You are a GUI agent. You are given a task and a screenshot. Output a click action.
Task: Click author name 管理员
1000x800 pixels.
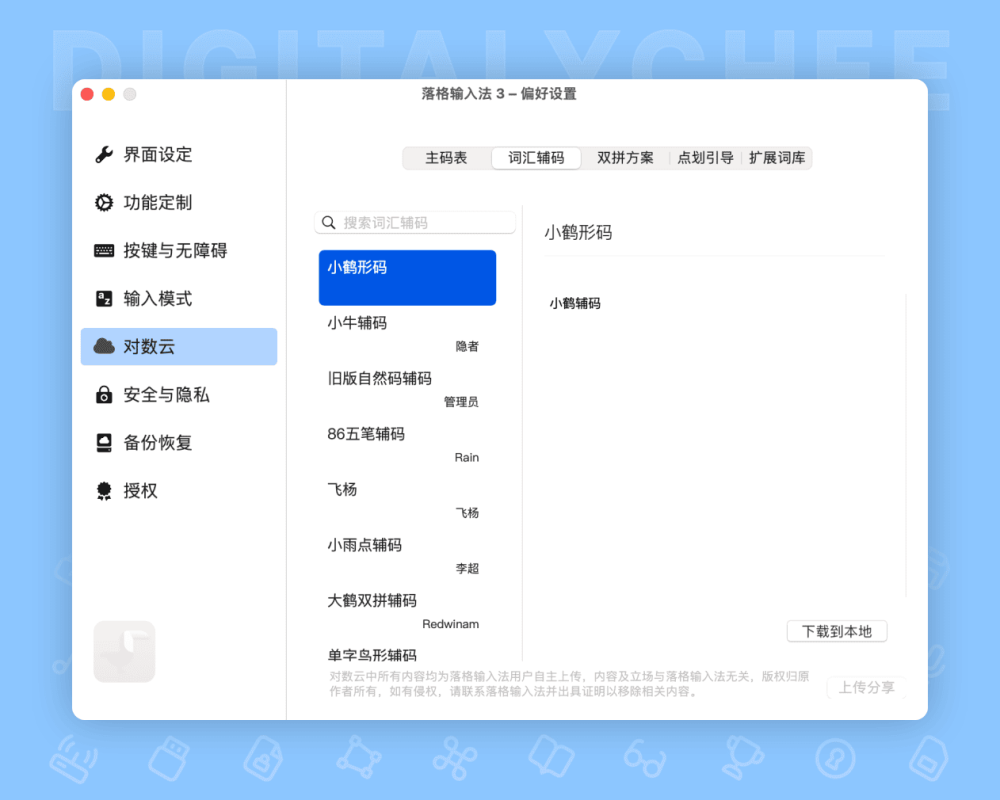coord(461,402)
